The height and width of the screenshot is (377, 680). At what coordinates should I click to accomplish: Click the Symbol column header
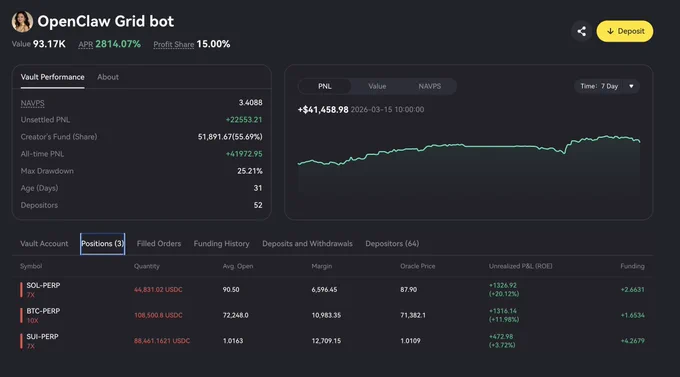(31, 266)
